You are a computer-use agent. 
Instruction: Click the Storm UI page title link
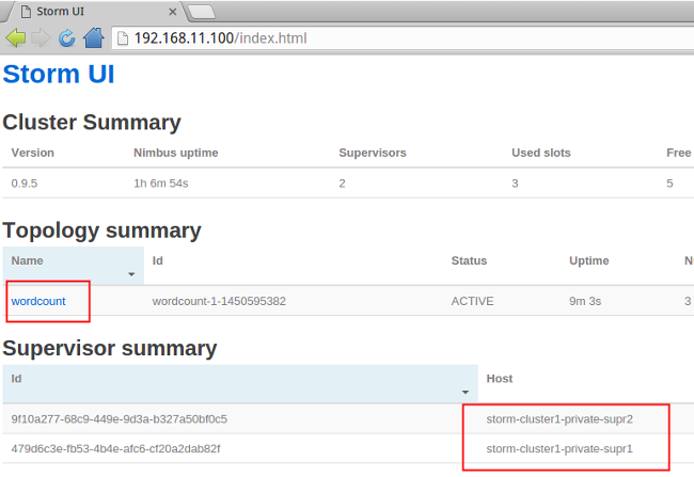click(x=59, y=75)
